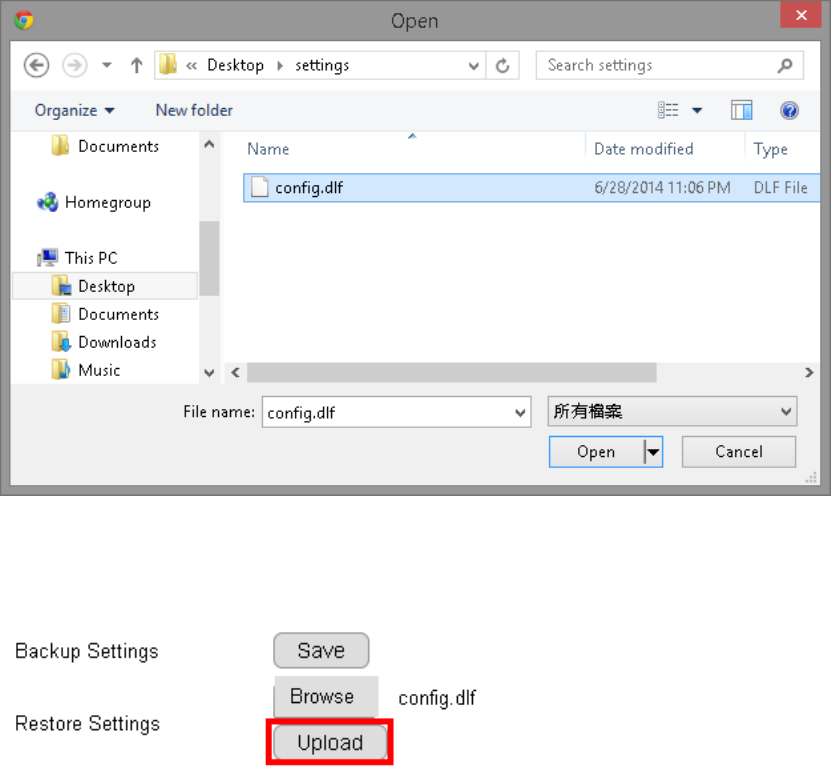Image resolution: width=831 pixels, height=776 pixels.
Task: Expand the Open button split arrow
Action: coord(653,452)
